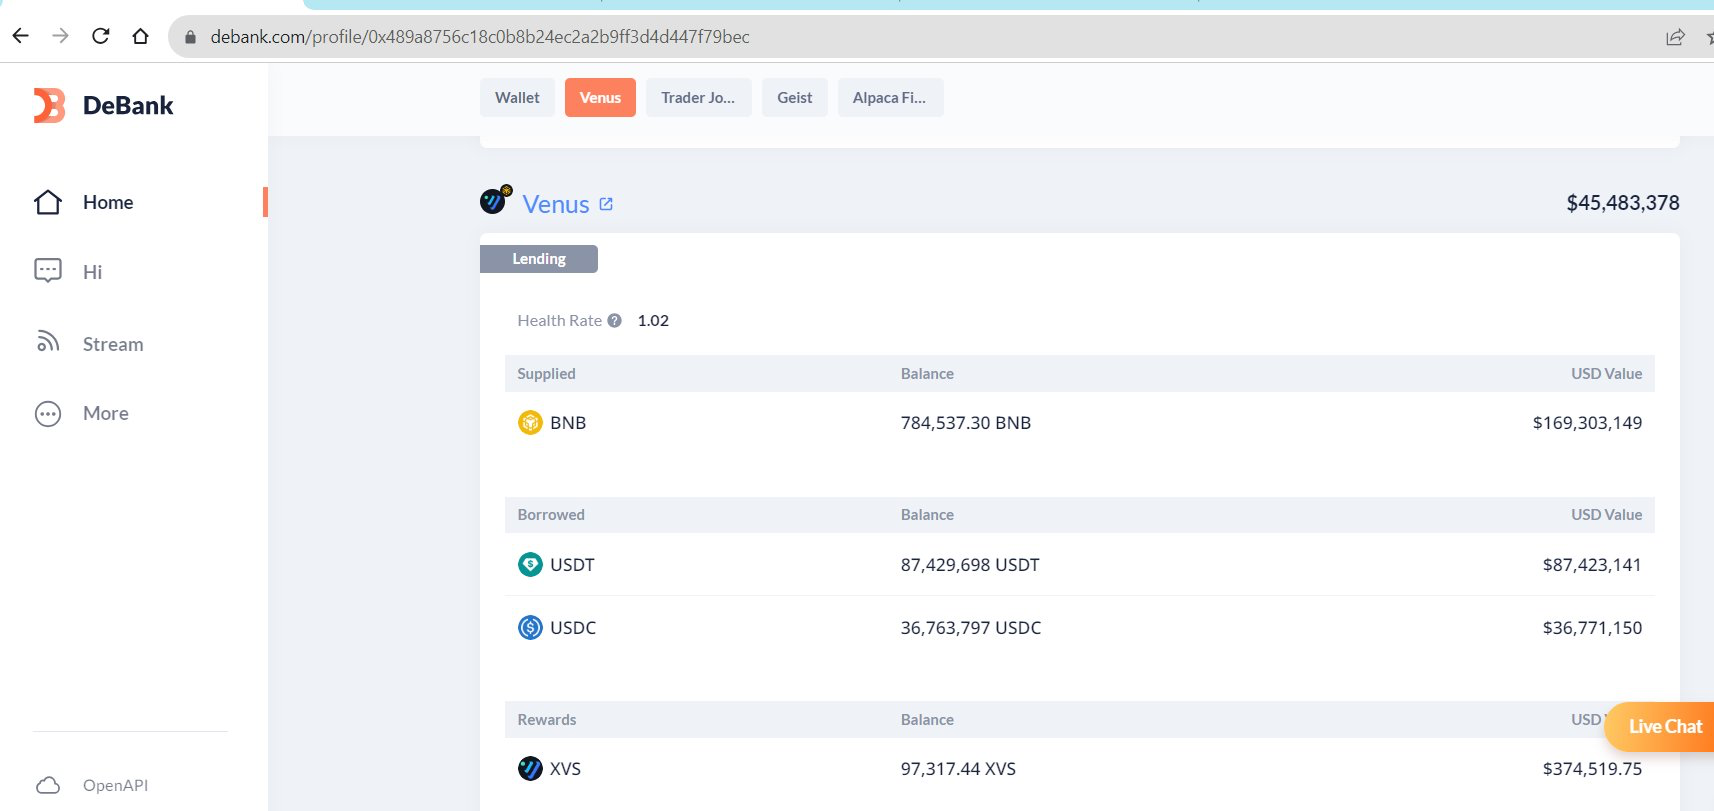Viewport: 1714px width, 811px height.
Task: Click the Balance header in Supplied table
Action: pyautogui.click(x=927, y=374)
